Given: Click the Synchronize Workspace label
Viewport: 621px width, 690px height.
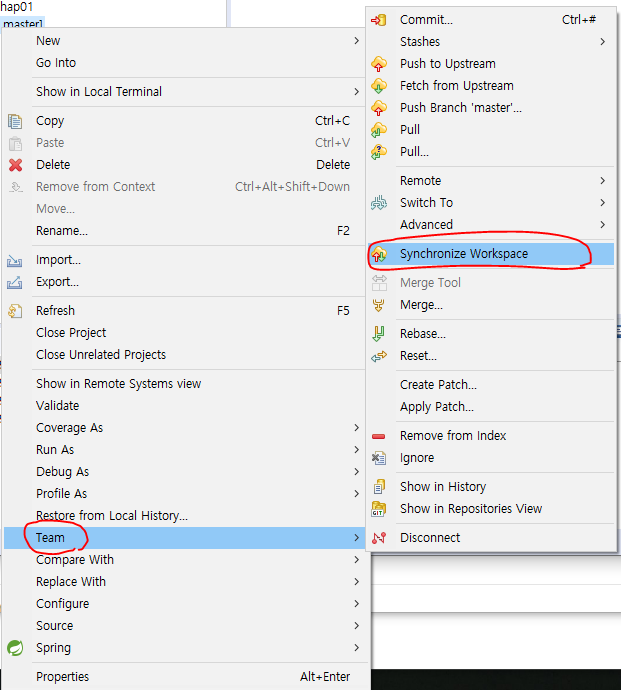Looking at the screenshot, I should [x=464, y=254].
